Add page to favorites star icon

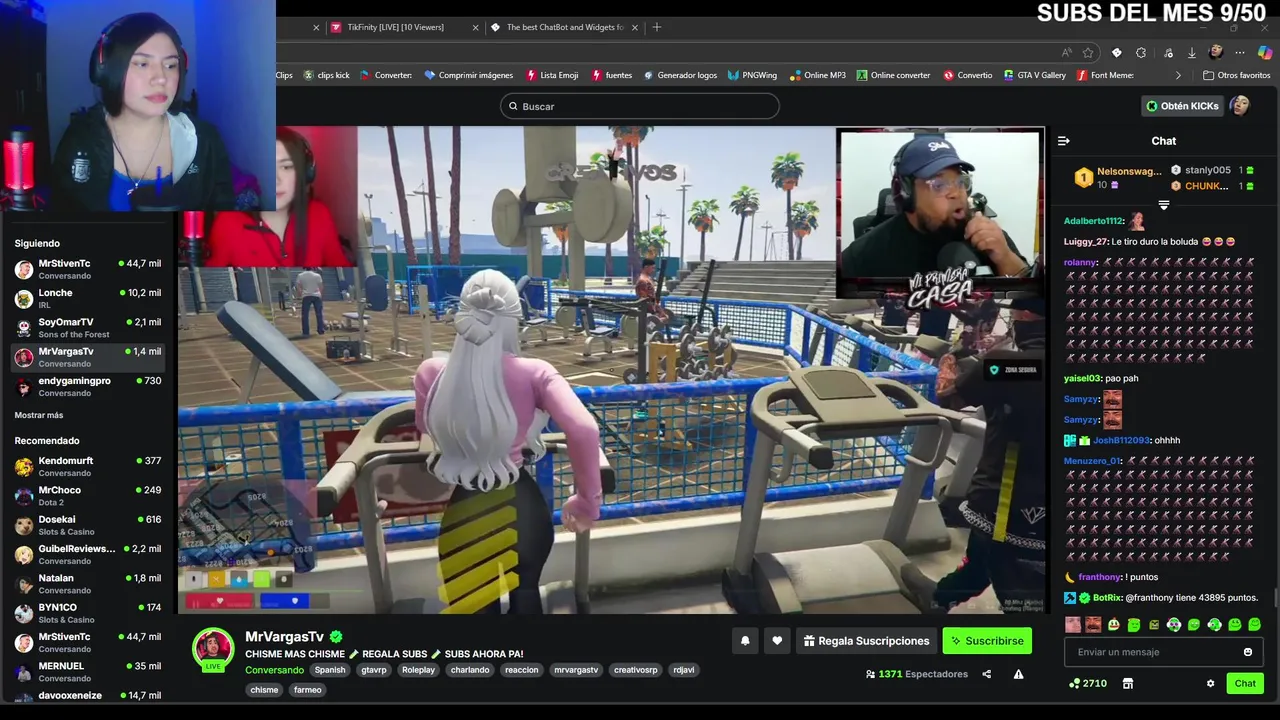pyautogui.click(x=1088, y=53)
